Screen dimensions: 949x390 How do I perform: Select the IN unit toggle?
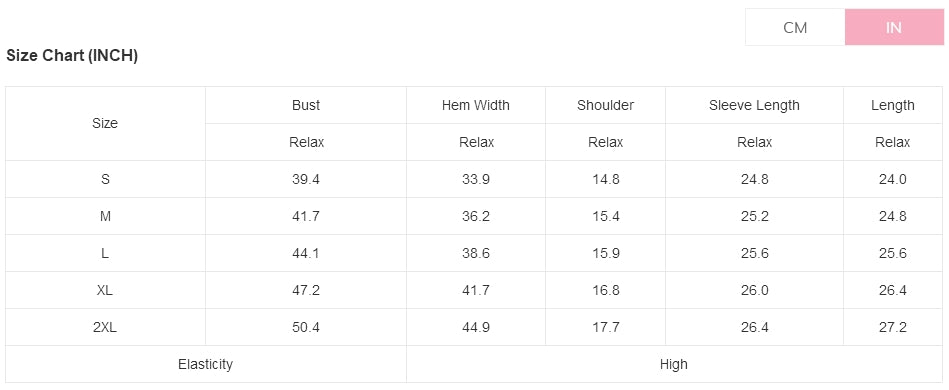point(894,27)
